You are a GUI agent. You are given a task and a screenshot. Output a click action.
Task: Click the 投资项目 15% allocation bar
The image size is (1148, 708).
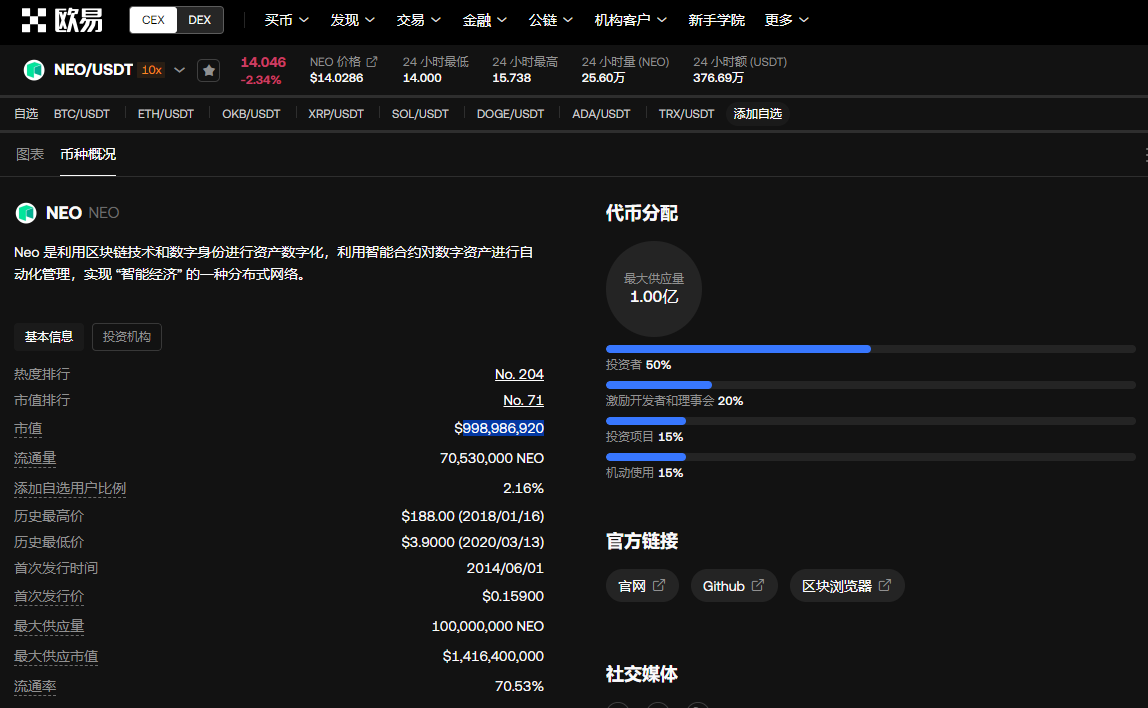click(x=871, y=421)
